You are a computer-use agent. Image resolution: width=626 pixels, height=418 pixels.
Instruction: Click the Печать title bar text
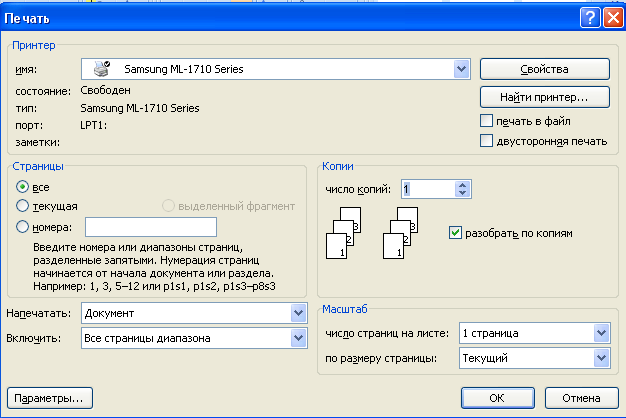click(27, 18)
